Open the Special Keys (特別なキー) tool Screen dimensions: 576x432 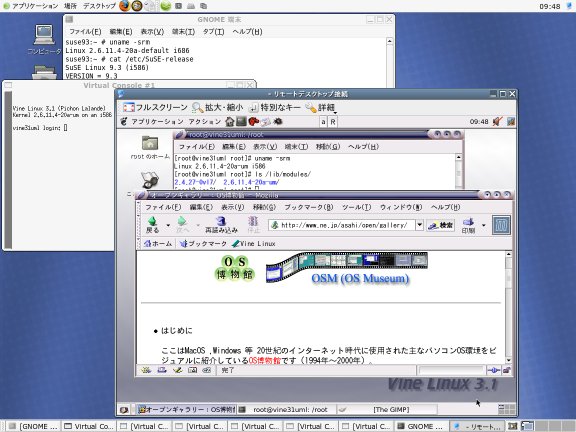274,108
